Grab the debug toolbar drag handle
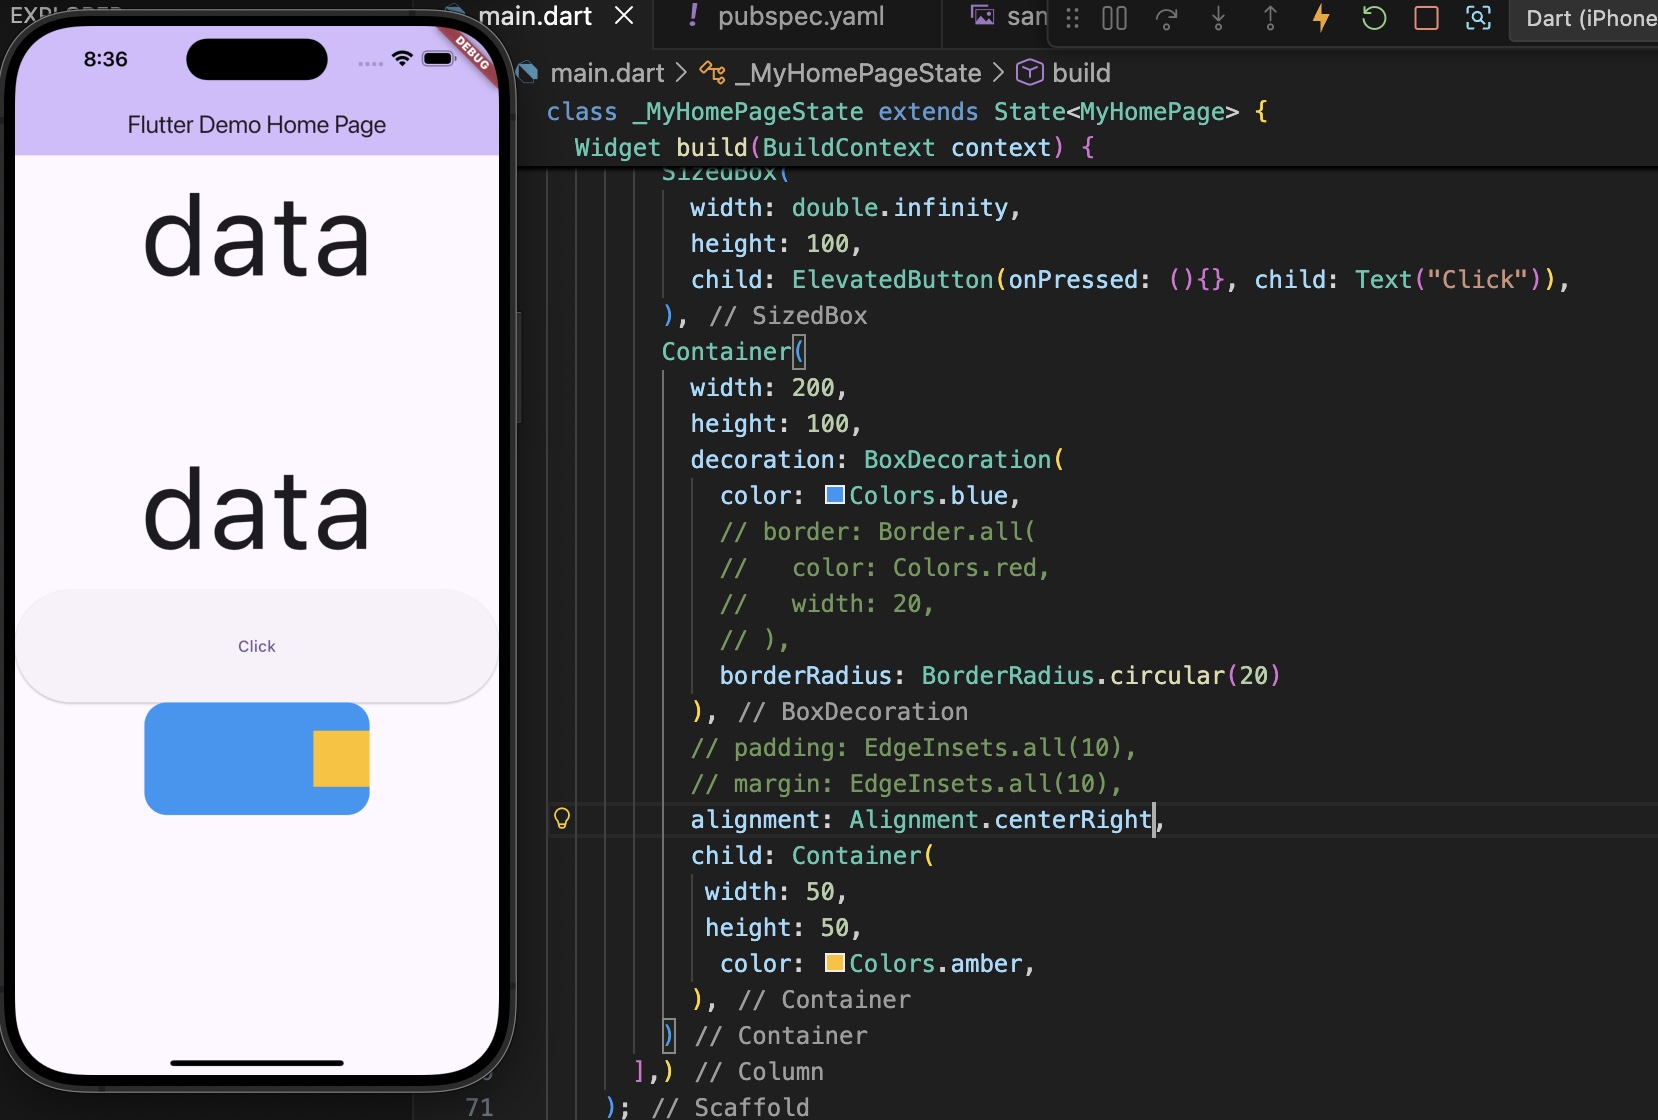1658x1120 pixels. click(1072, 18)
